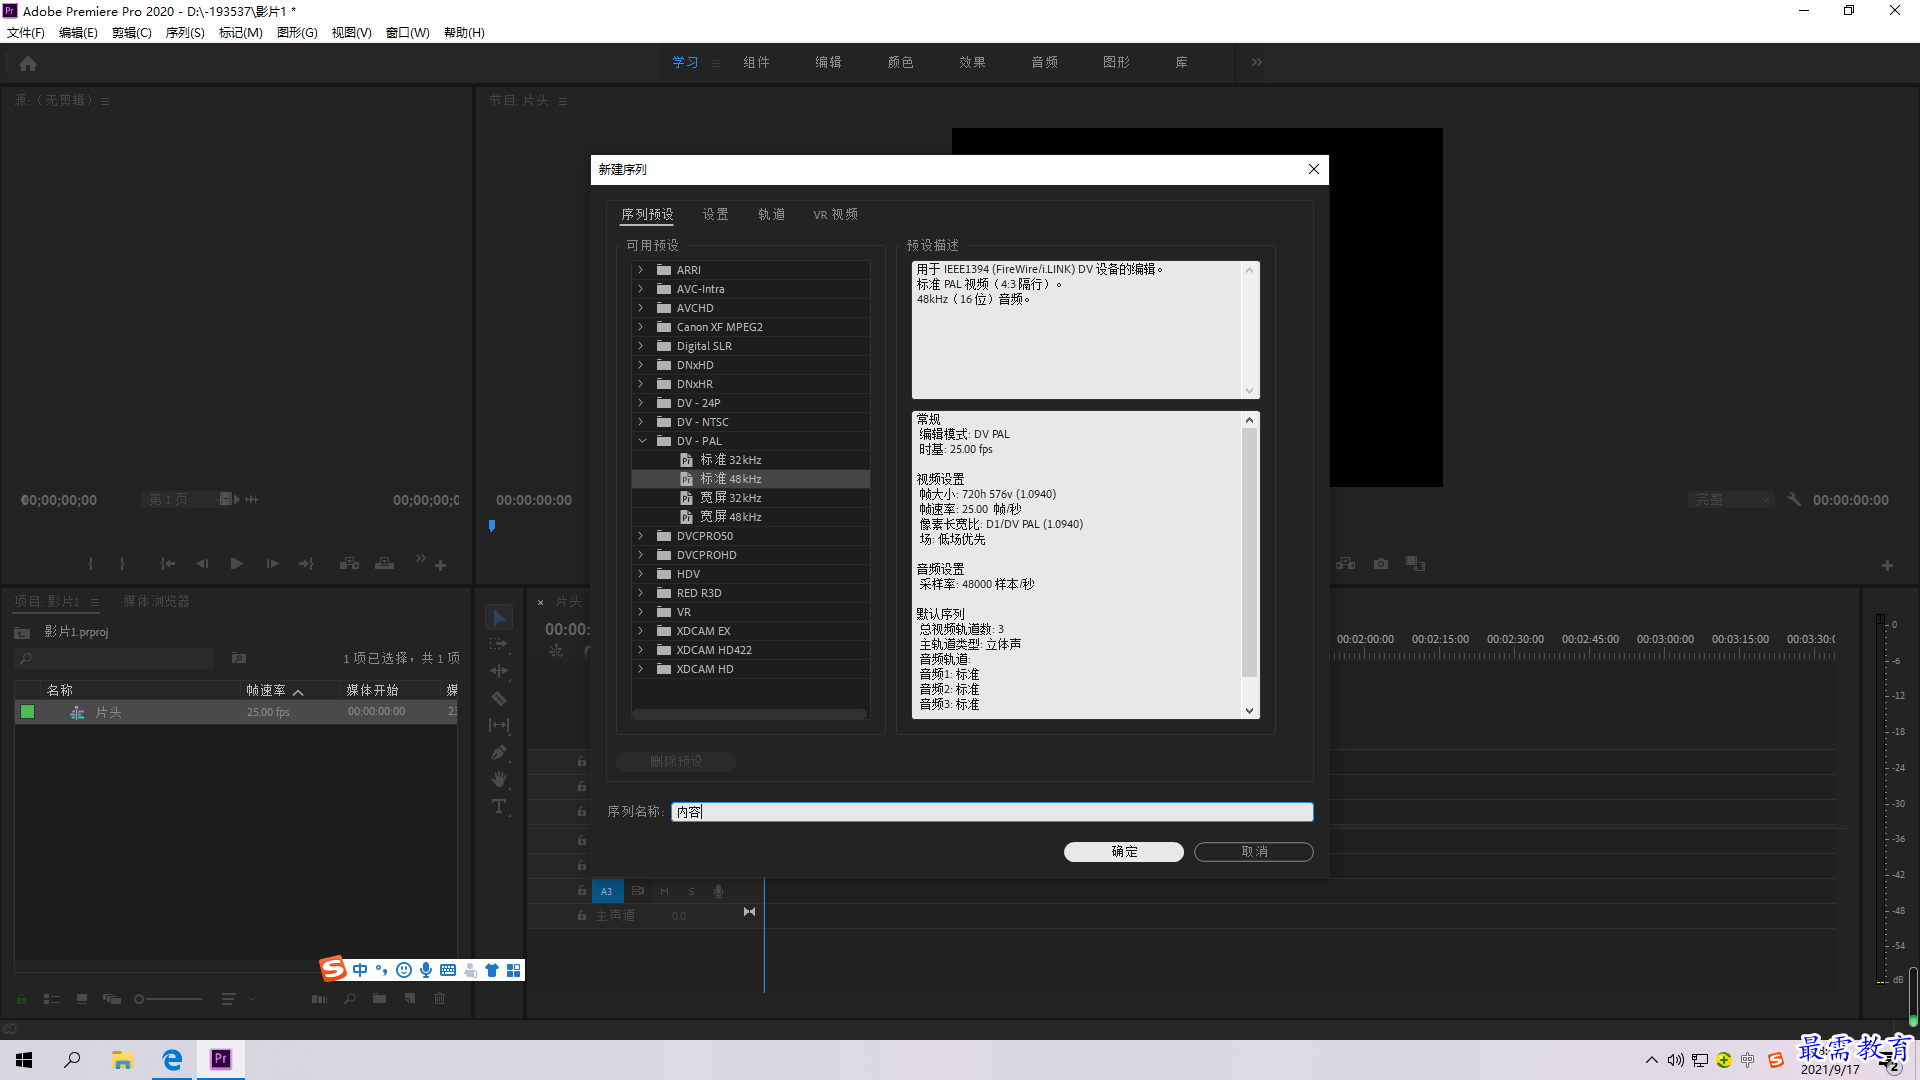Mute track A3 with the M button
The height and width of the screenshot is (1080, 1920).
tap(664, 891)
